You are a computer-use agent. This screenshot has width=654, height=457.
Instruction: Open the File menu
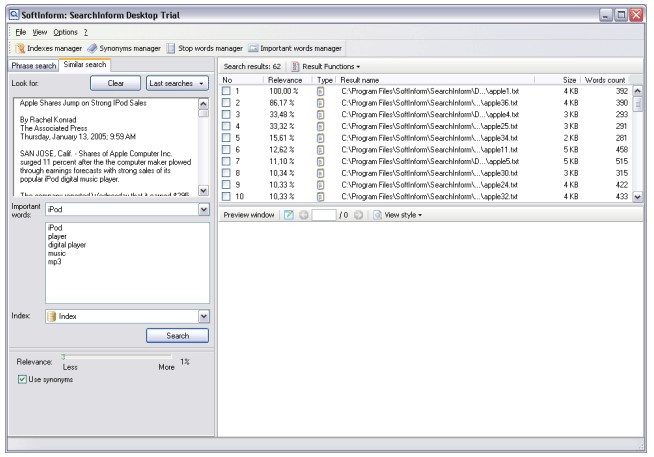click(20, 32)
